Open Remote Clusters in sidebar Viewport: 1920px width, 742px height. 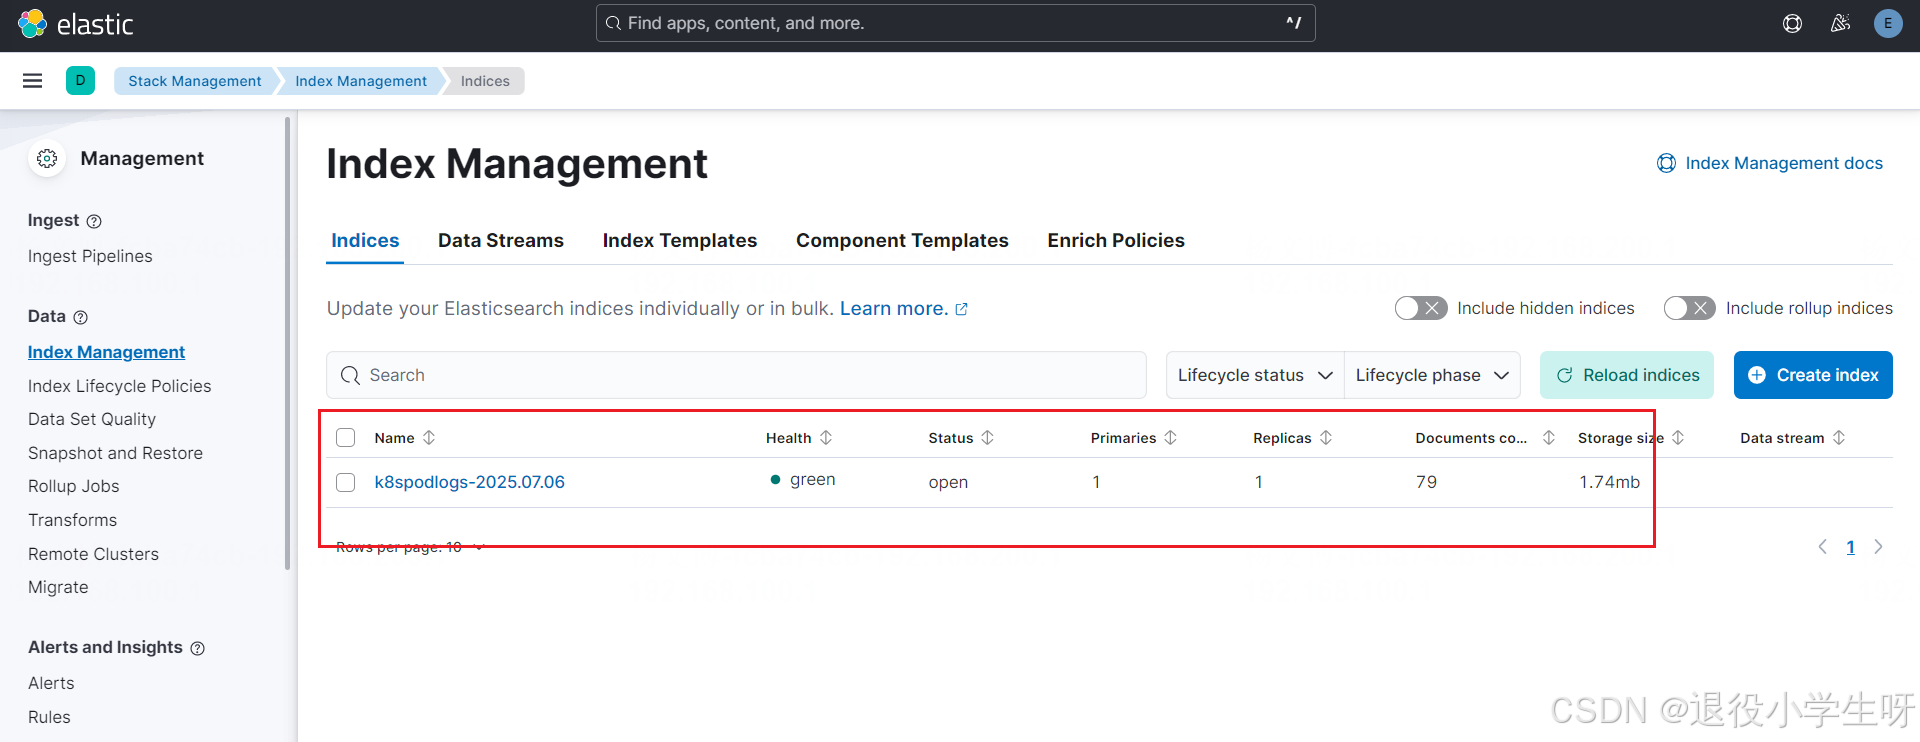pyautogui.click(x=93, y=554)
